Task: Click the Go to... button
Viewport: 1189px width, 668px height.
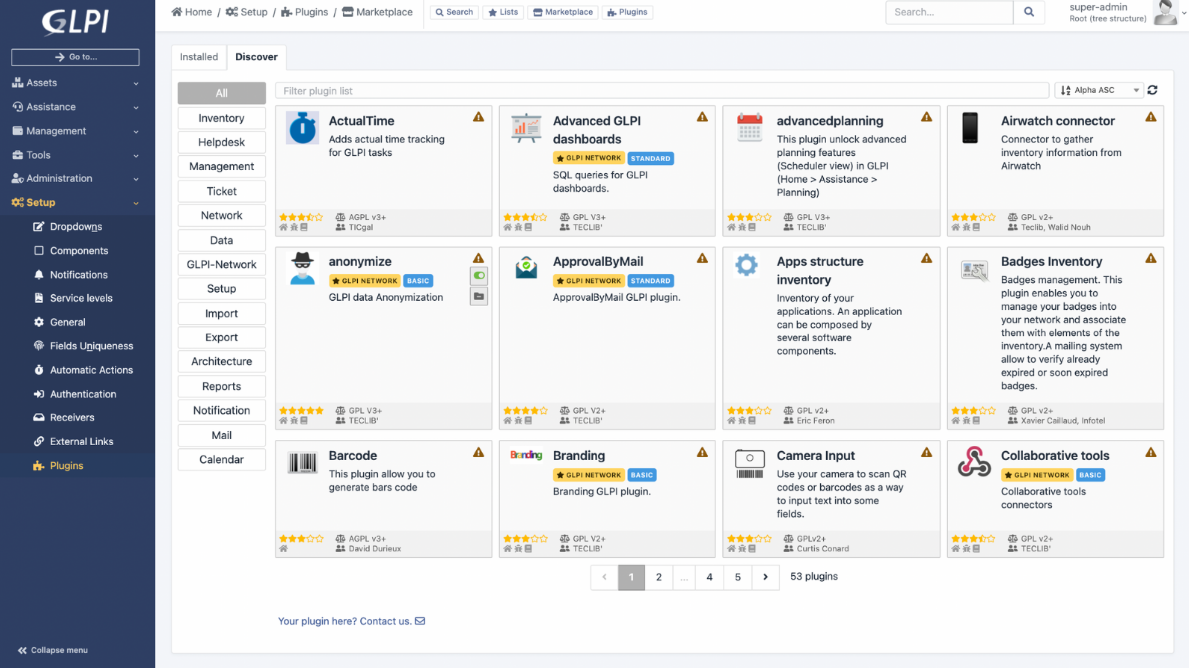Action: point(75,57)
